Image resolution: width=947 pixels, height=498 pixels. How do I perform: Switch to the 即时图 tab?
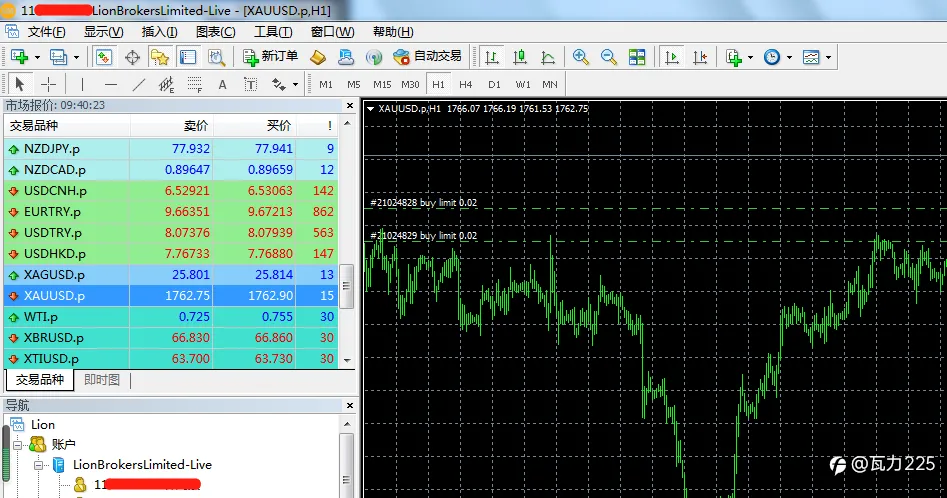[101, 380]
